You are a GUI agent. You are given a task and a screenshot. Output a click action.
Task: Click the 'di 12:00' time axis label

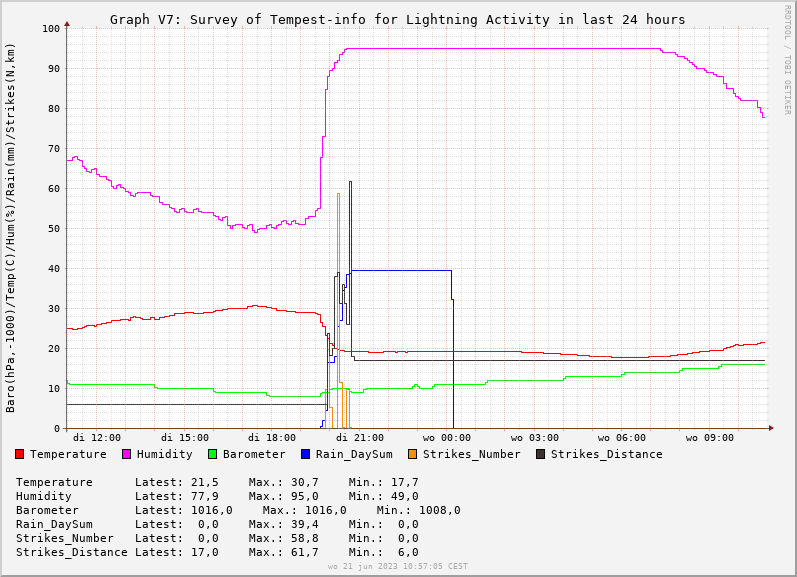tap(97, 437)
